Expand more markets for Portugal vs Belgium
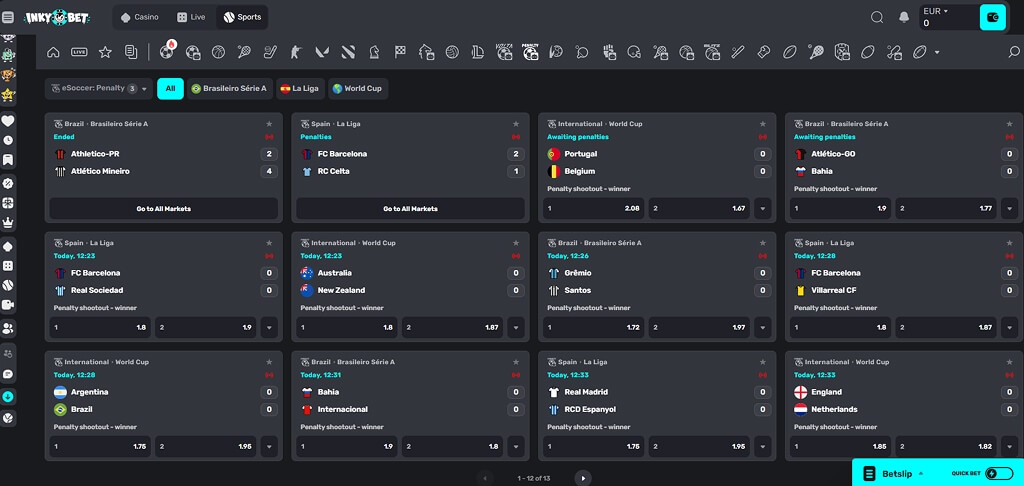The image size is (1024, 486). pos(763,208)
